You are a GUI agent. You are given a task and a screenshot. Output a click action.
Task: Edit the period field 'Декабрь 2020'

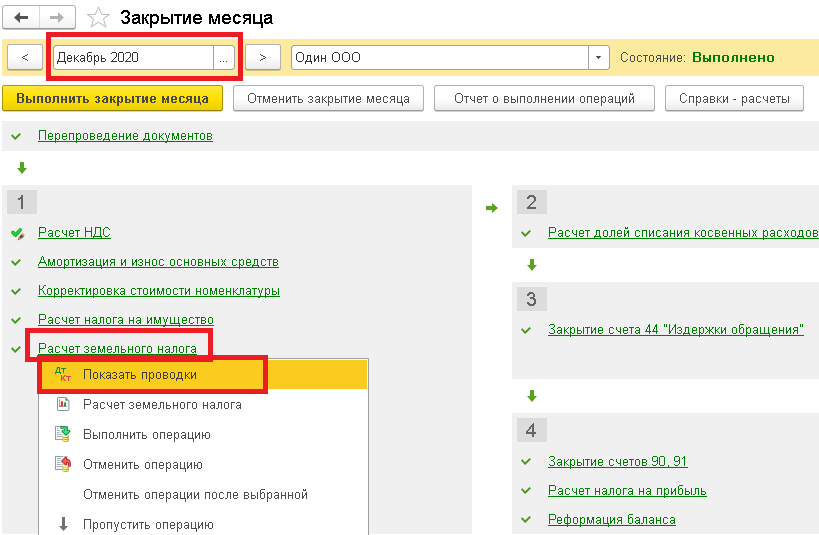tap(134, 57)
